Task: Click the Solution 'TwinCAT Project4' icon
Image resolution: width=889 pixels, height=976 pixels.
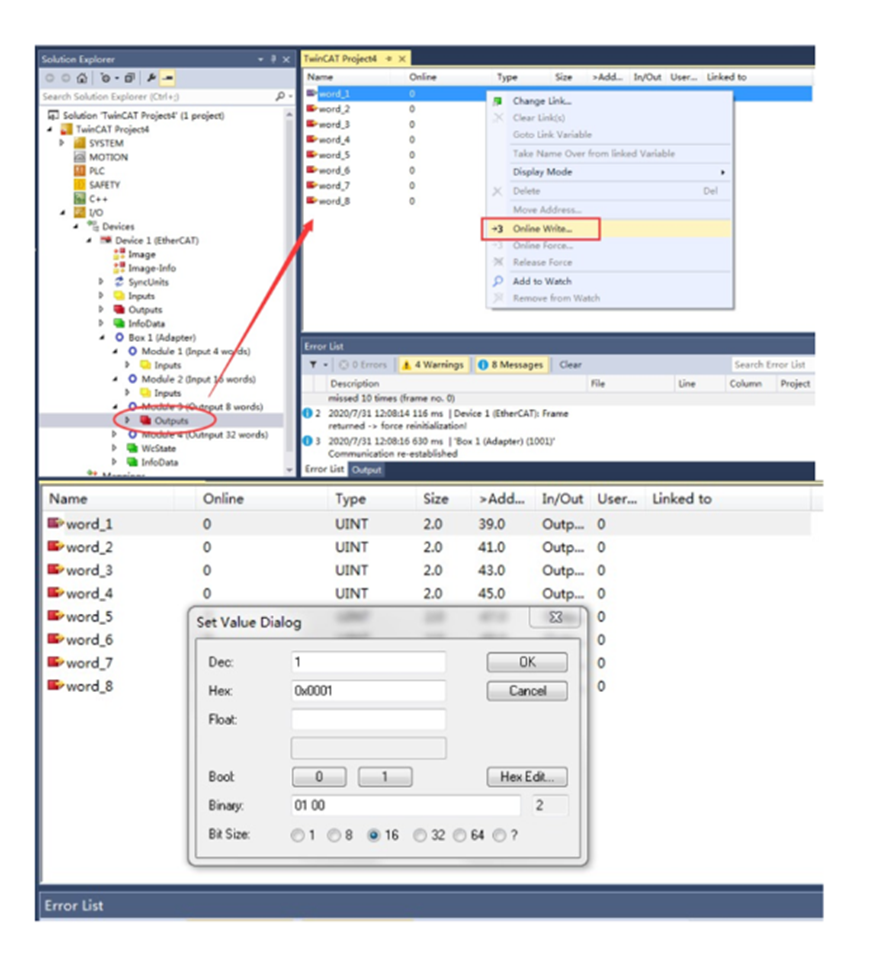Action: (x=54, y=115)
